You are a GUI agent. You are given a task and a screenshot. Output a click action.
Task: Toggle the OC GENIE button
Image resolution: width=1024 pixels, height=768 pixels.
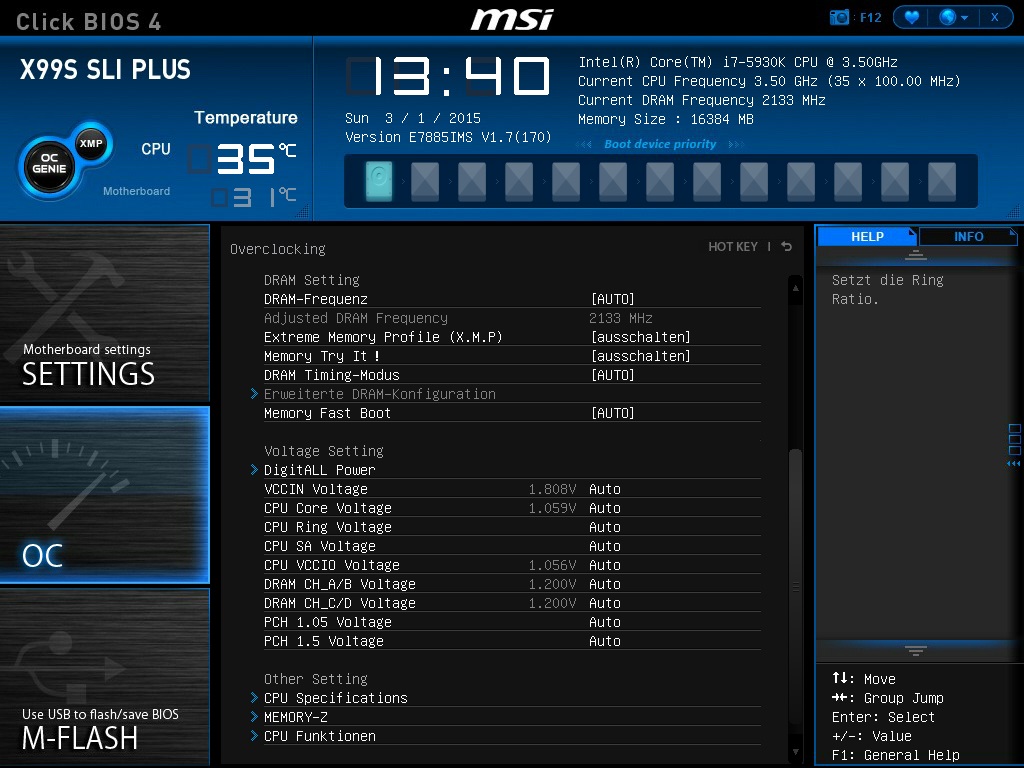click(x=49, y=164)
